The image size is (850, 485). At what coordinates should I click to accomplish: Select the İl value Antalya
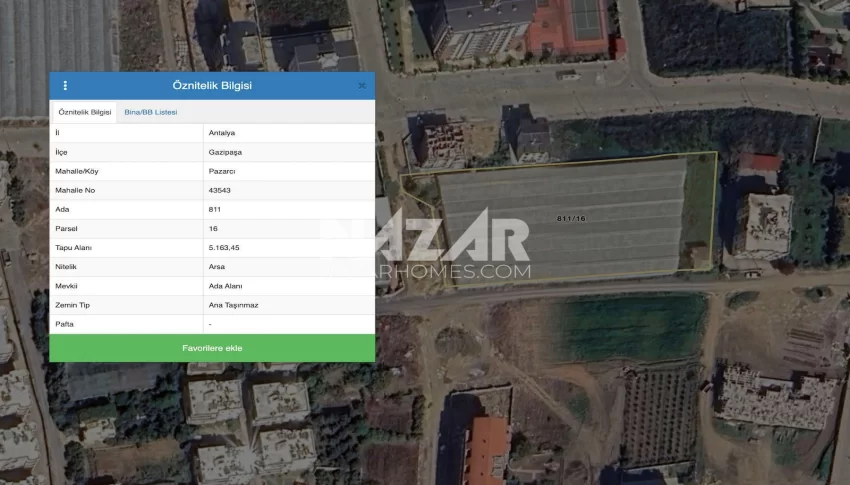(x=222, y=133)
